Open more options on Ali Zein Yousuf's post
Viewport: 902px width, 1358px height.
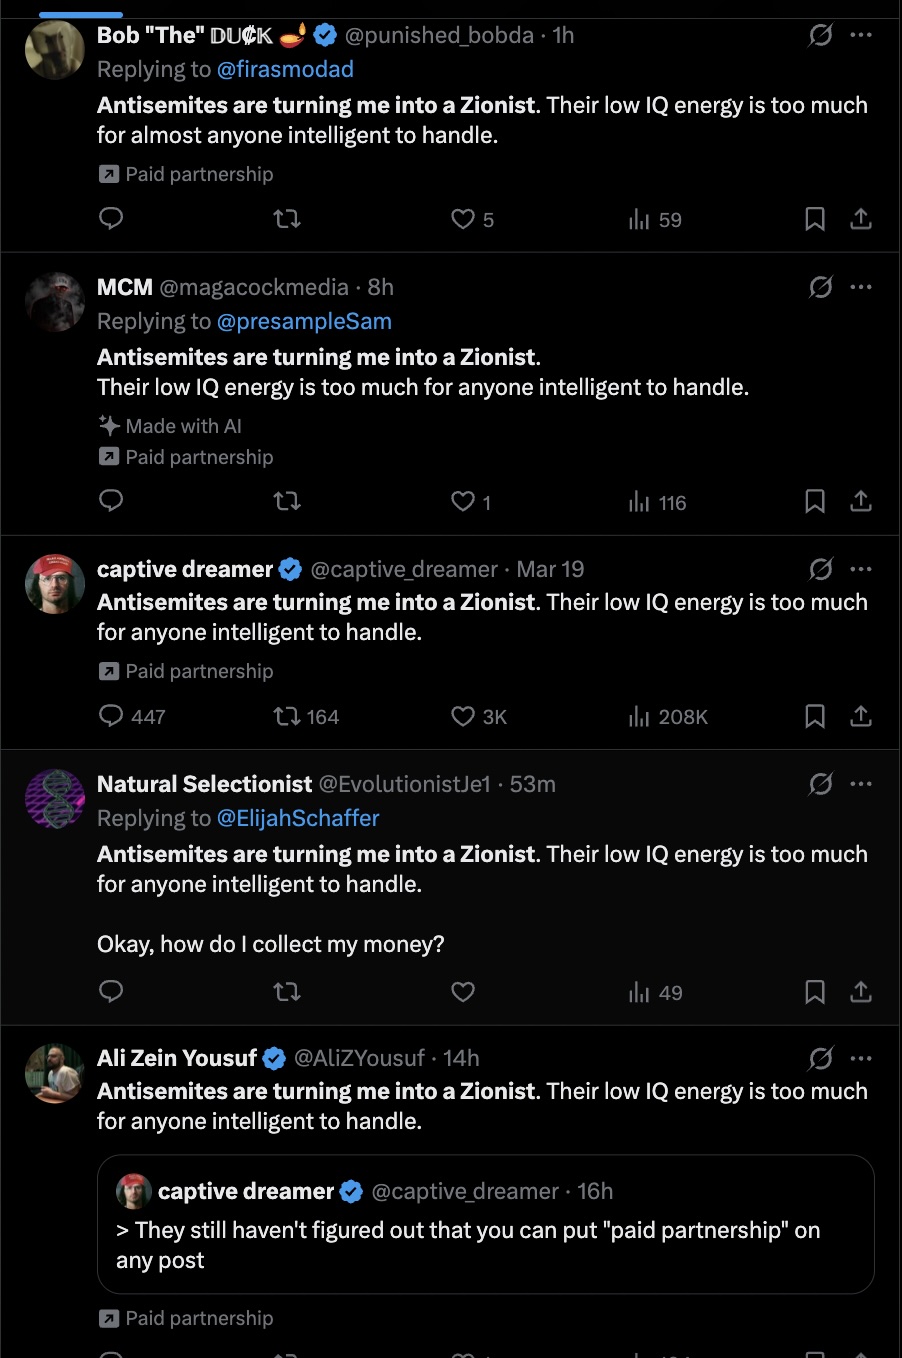click(861, 1058)
